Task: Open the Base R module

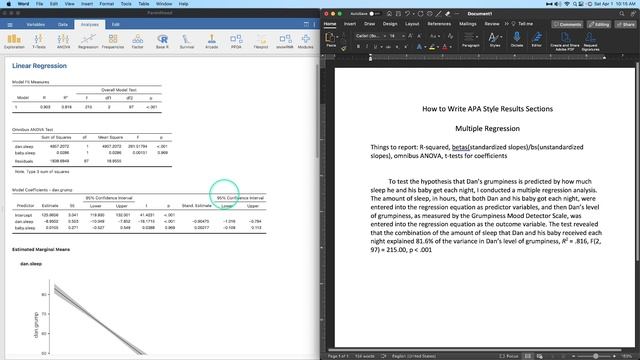Action: [162, 41]
